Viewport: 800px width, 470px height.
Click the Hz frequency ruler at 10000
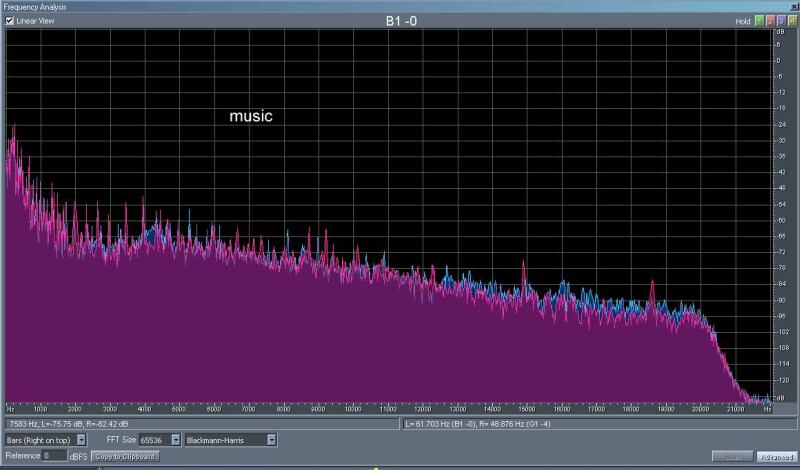coord(353,409)
